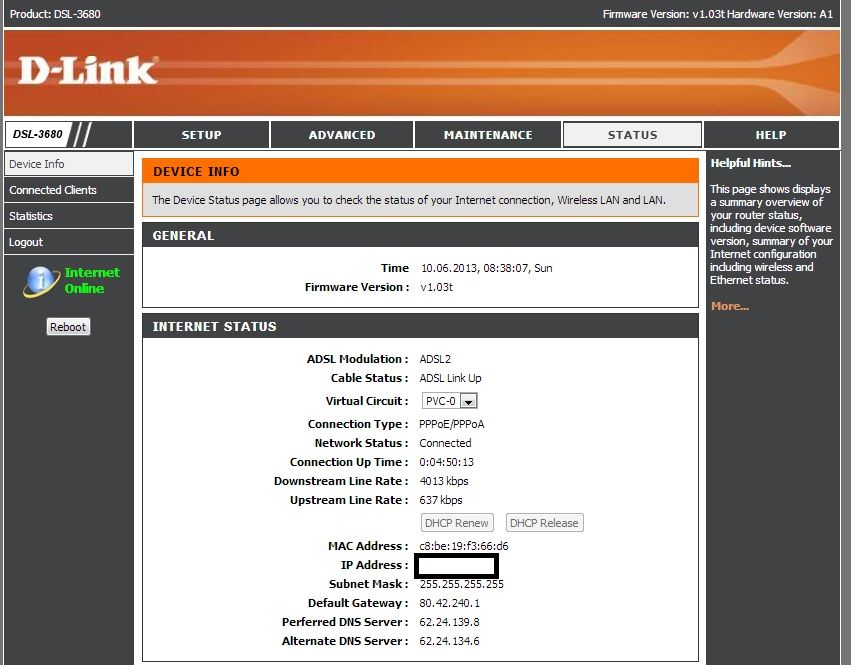
Task: Click the D-Link logo in banner
Action: tap(88, 71)
